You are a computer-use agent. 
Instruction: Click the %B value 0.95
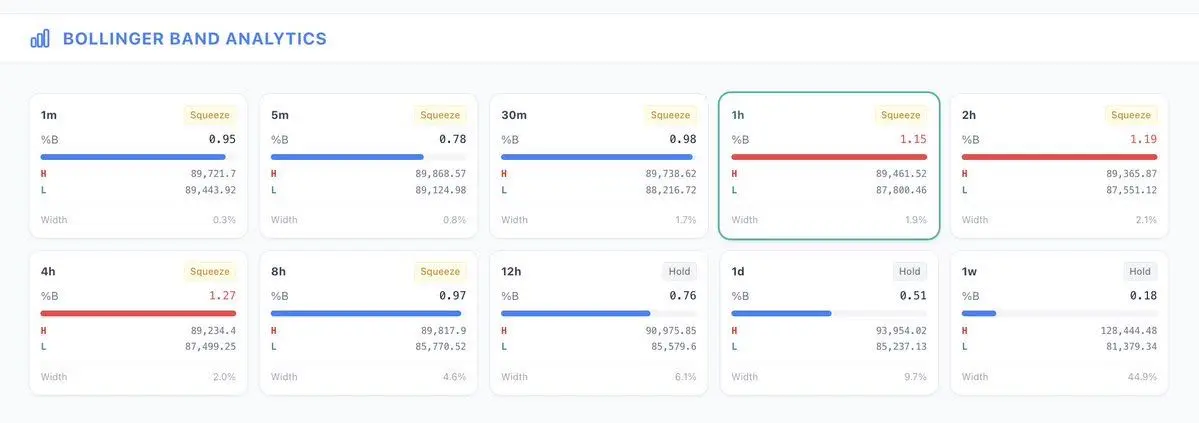[223, 139]
